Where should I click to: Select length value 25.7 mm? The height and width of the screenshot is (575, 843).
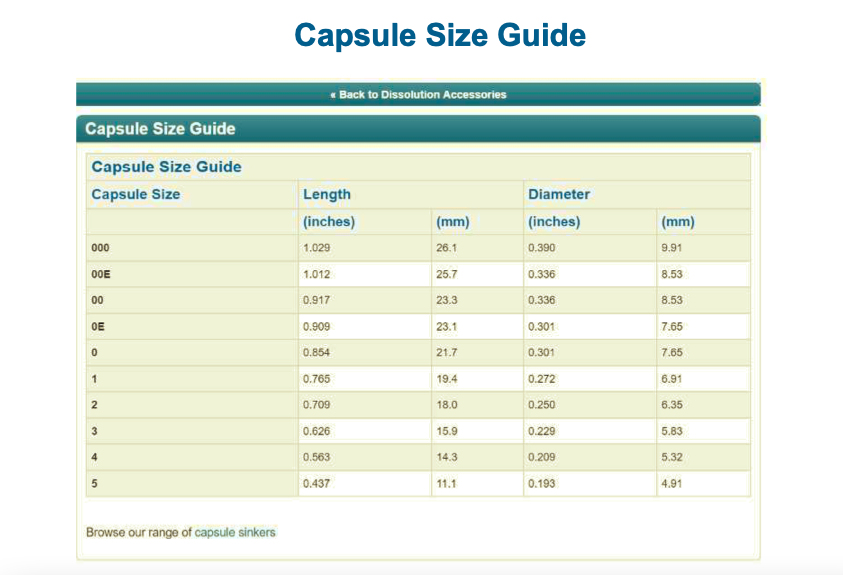[446, 274]
